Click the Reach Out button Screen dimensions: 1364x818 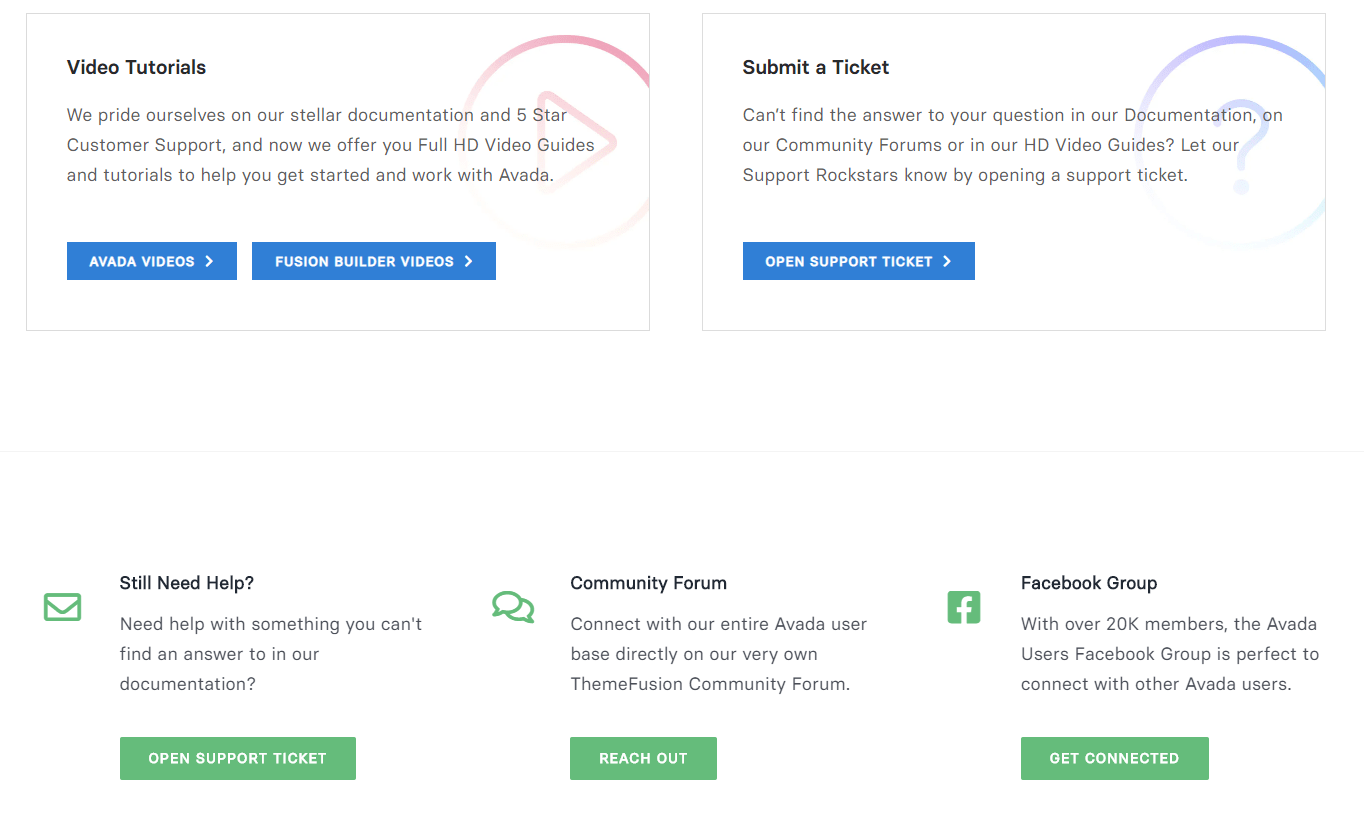pos(643,758)
